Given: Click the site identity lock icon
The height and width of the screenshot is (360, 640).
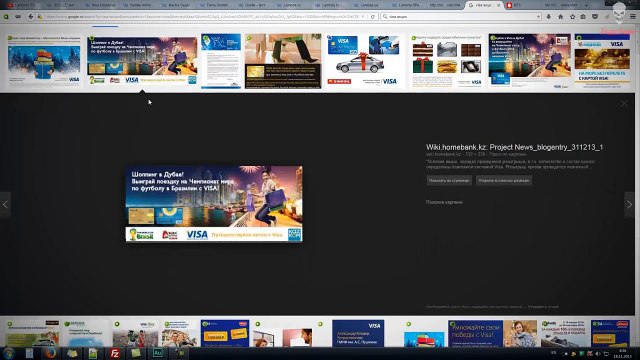Looking at the screenshot, I should (40, 17).
